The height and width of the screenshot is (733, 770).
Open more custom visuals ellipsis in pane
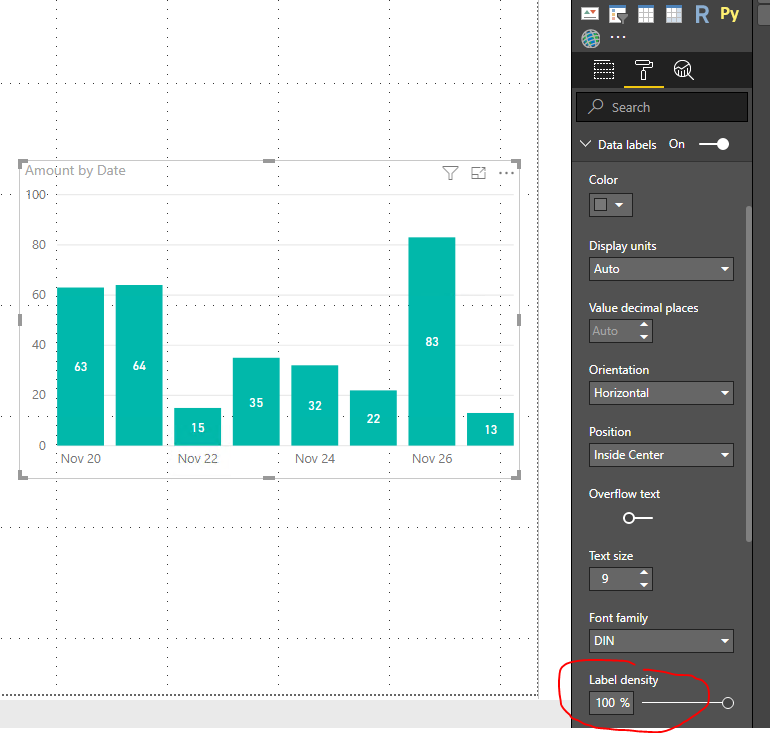click(x=618, y=37)
